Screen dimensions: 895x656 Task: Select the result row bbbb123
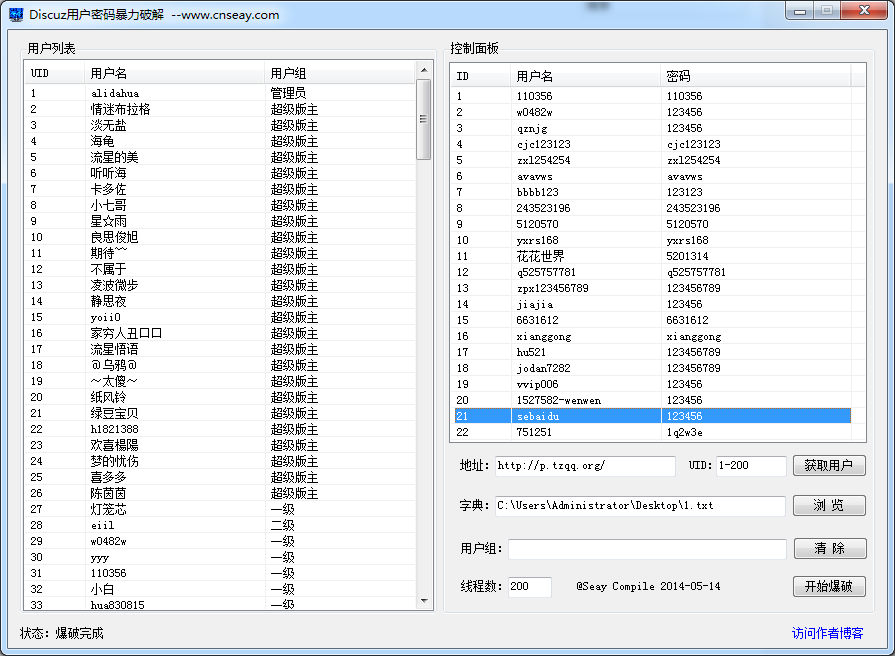tap(652, 192)
